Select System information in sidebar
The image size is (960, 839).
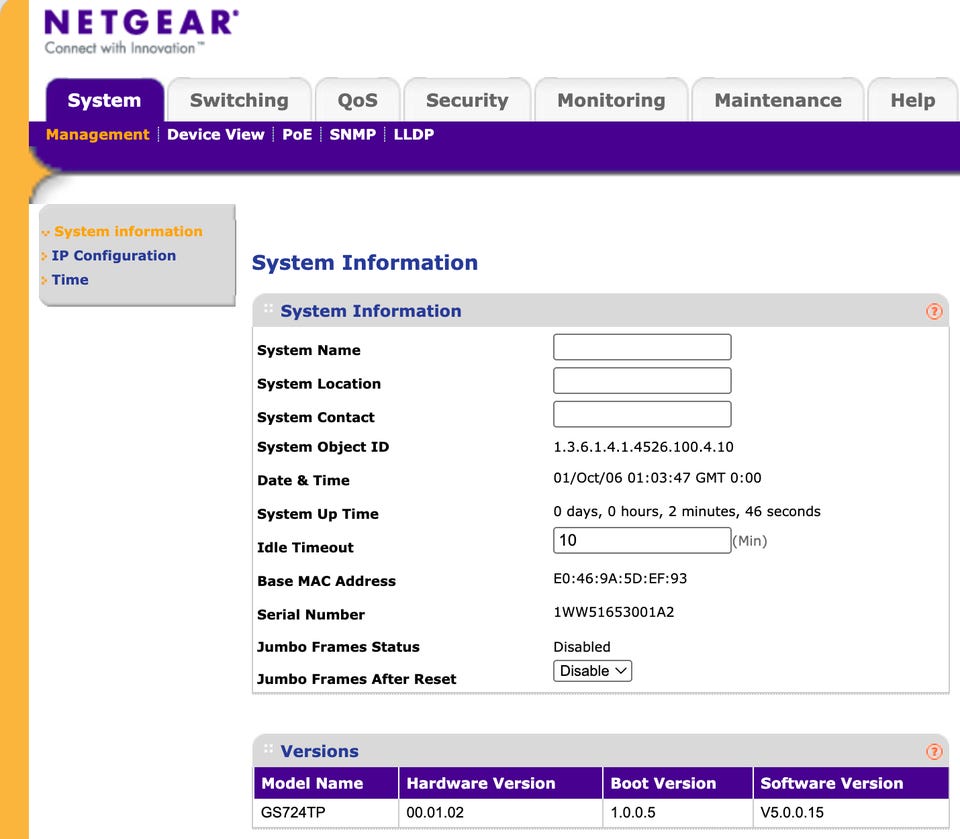click(128, 231)
